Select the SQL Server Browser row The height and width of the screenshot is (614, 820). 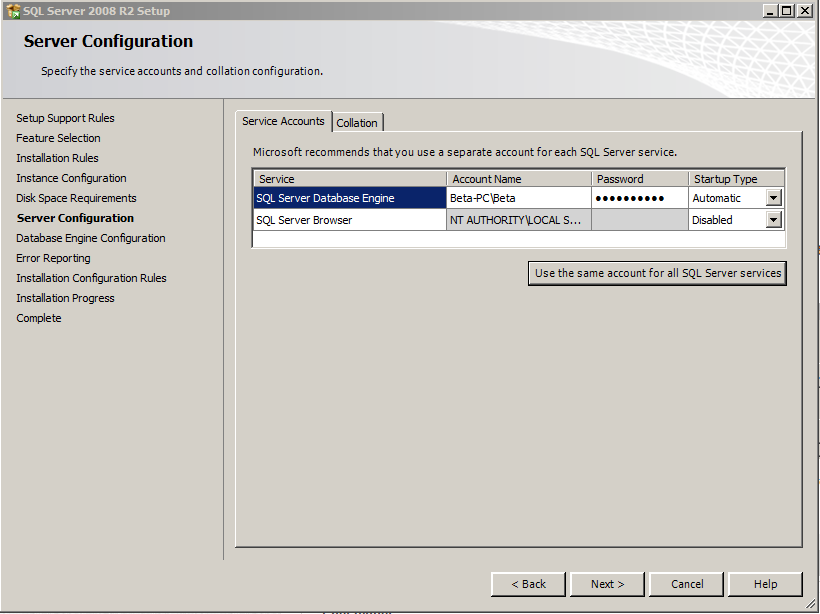(350, 220)
